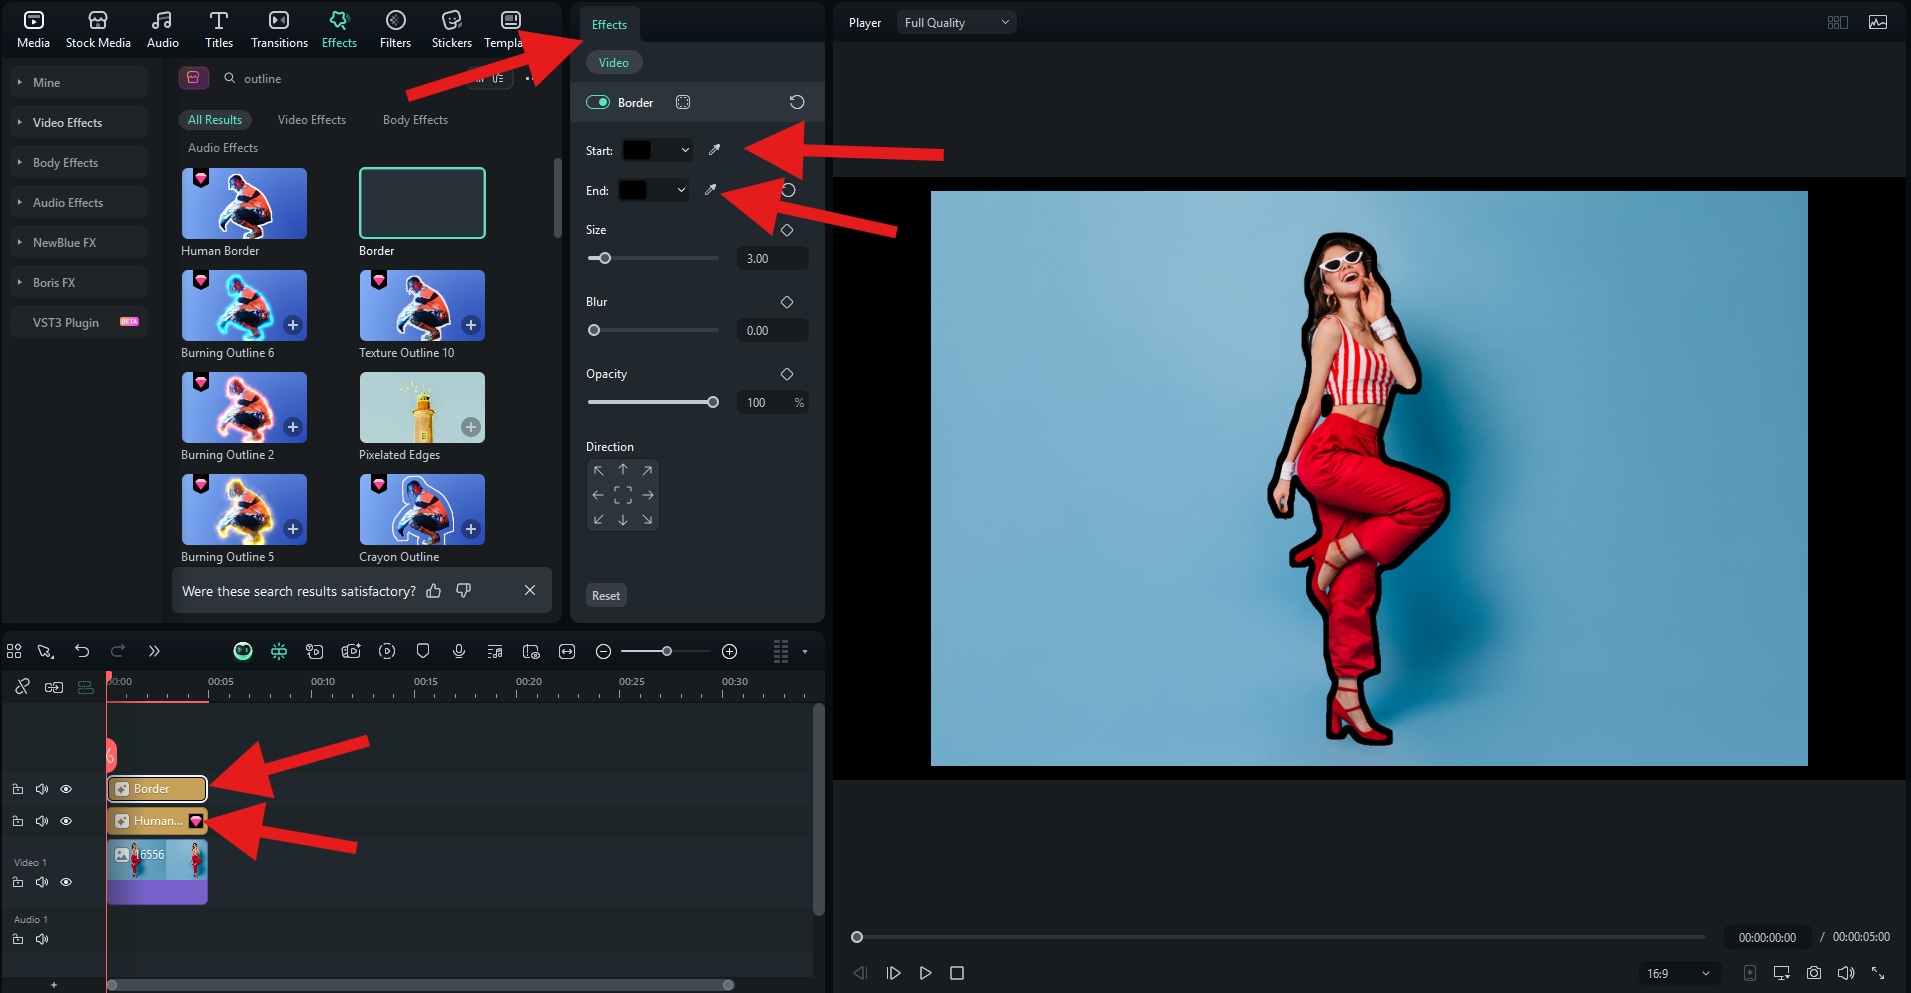Toggle the Border effect switch
The width and height of the screenshot is (1911, 993).
[x=598, y=102]
